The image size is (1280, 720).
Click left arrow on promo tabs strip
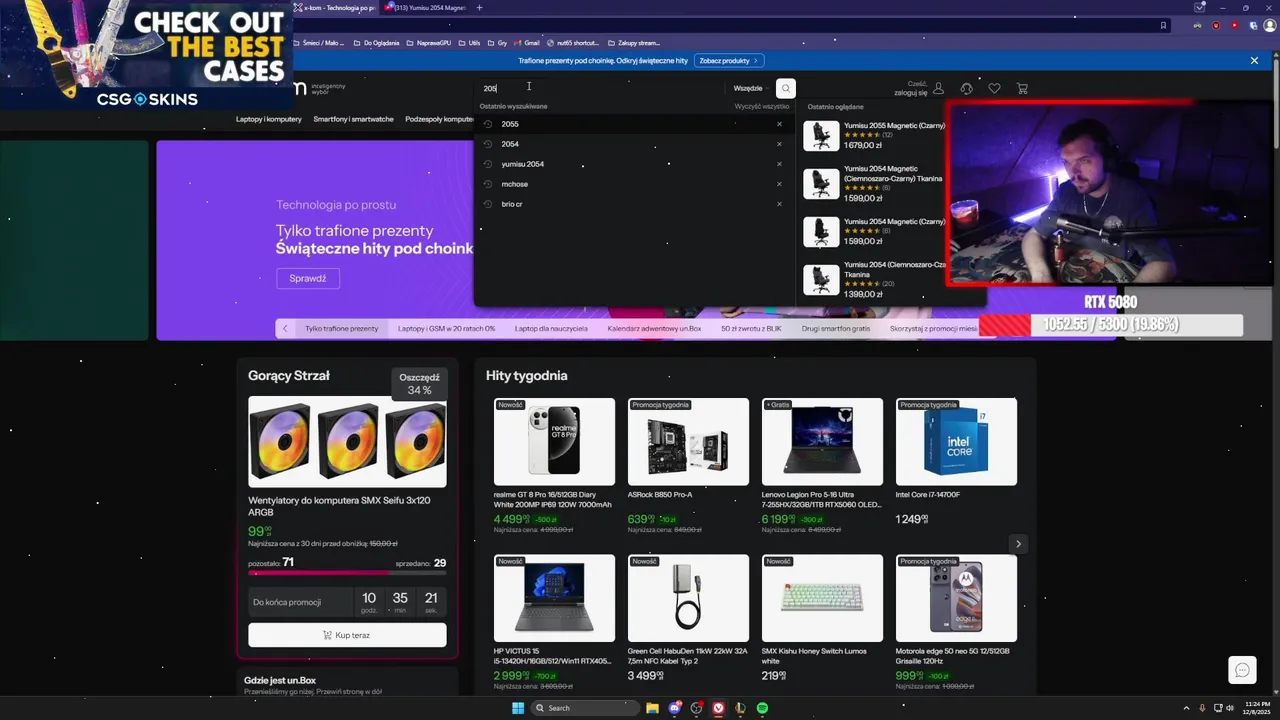pos(285,328)
